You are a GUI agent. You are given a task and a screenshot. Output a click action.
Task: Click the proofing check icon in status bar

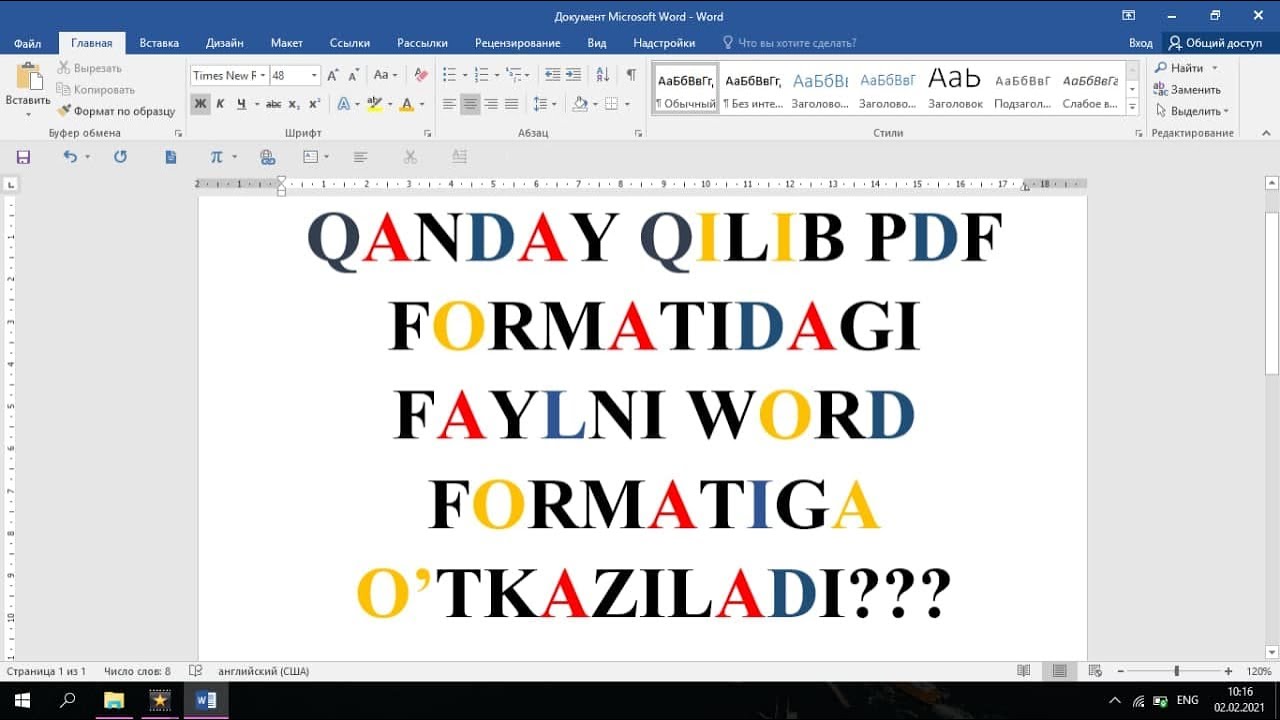pos(196,671)
